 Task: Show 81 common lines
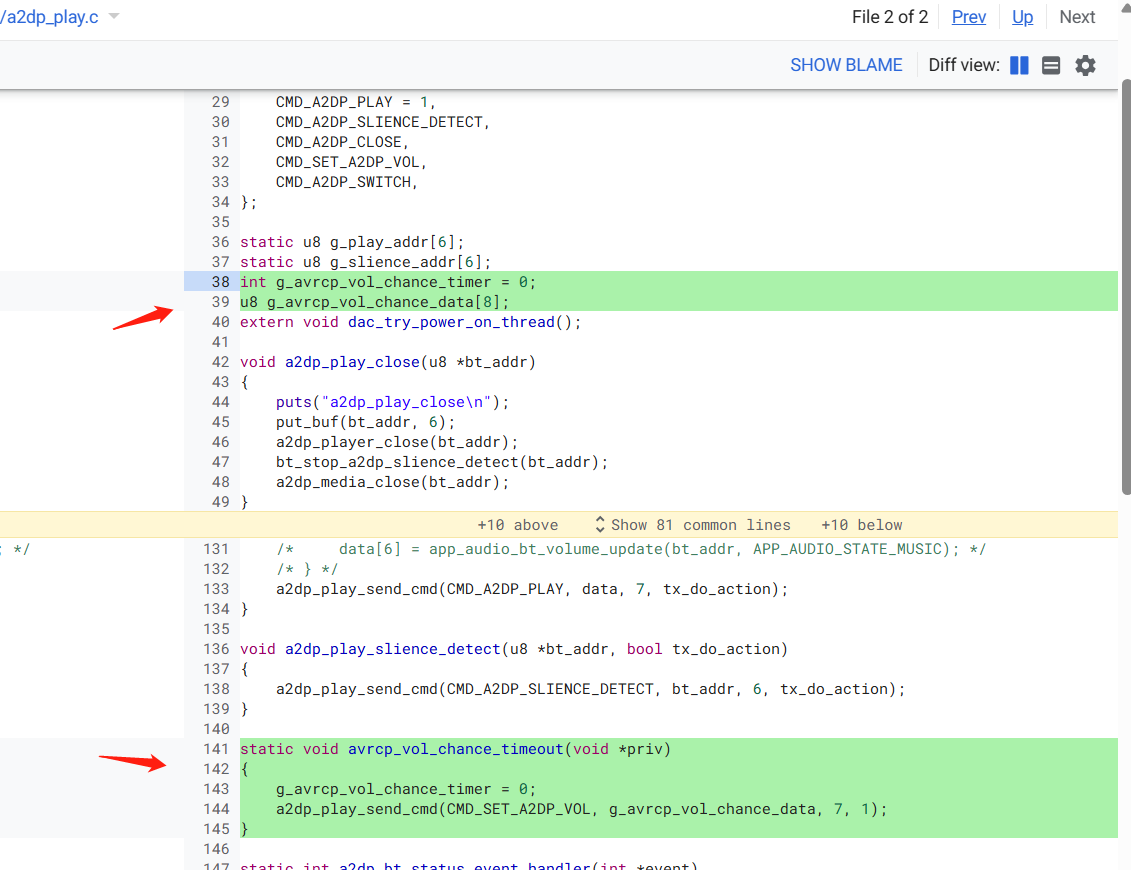click(x=692, y=525)
